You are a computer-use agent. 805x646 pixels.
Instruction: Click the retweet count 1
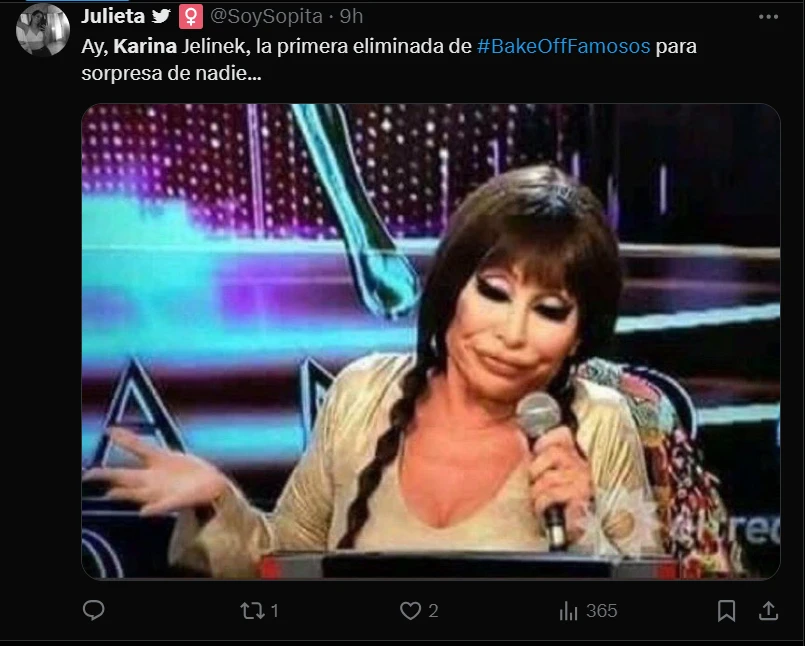click(275, 611)
